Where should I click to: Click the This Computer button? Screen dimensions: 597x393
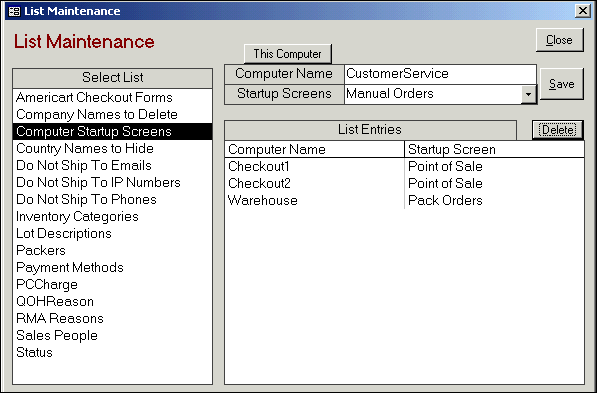click(287, 54)
